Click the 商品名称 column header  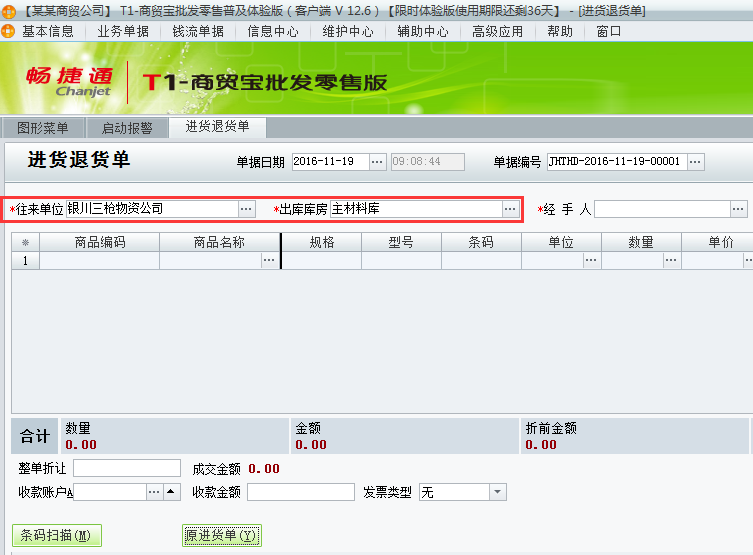coord(219,242)
